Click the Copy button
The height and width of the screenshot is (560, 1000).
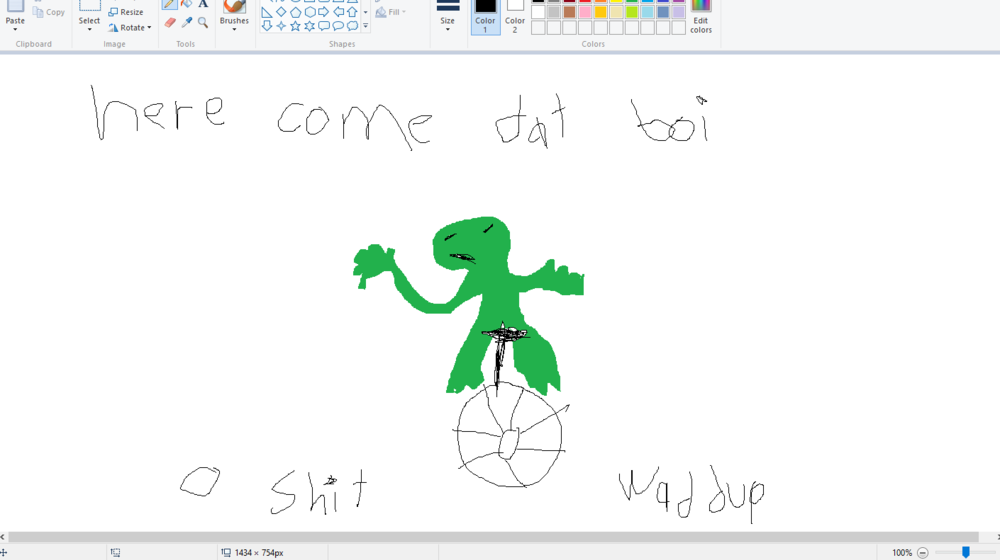[49, 12]
